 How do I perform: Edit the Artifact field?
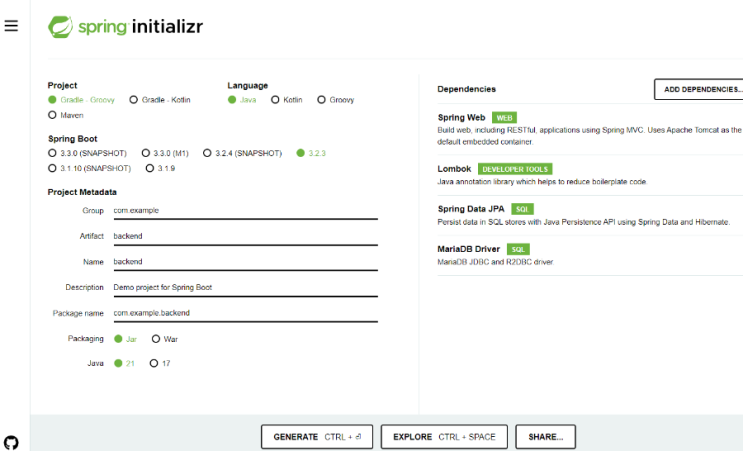click(245, 236)
